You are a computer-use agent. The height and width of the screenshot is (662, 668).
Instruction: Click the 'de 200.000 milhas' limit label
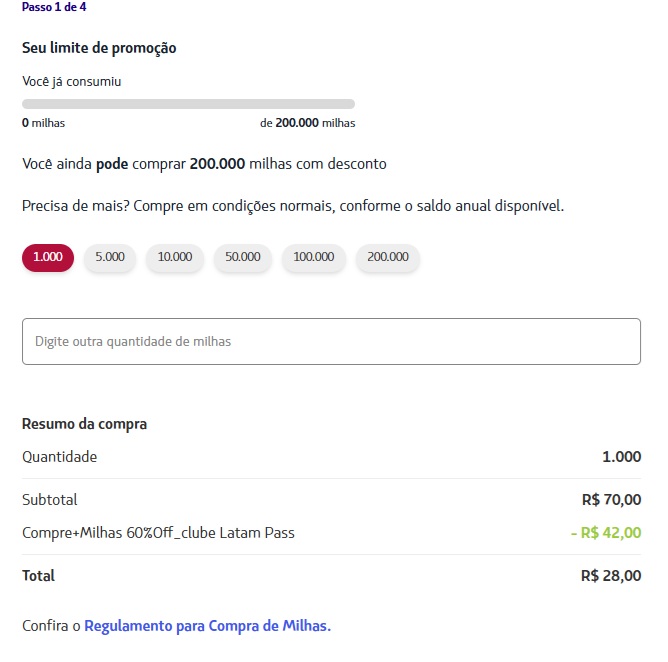click(x=307, y=124)
